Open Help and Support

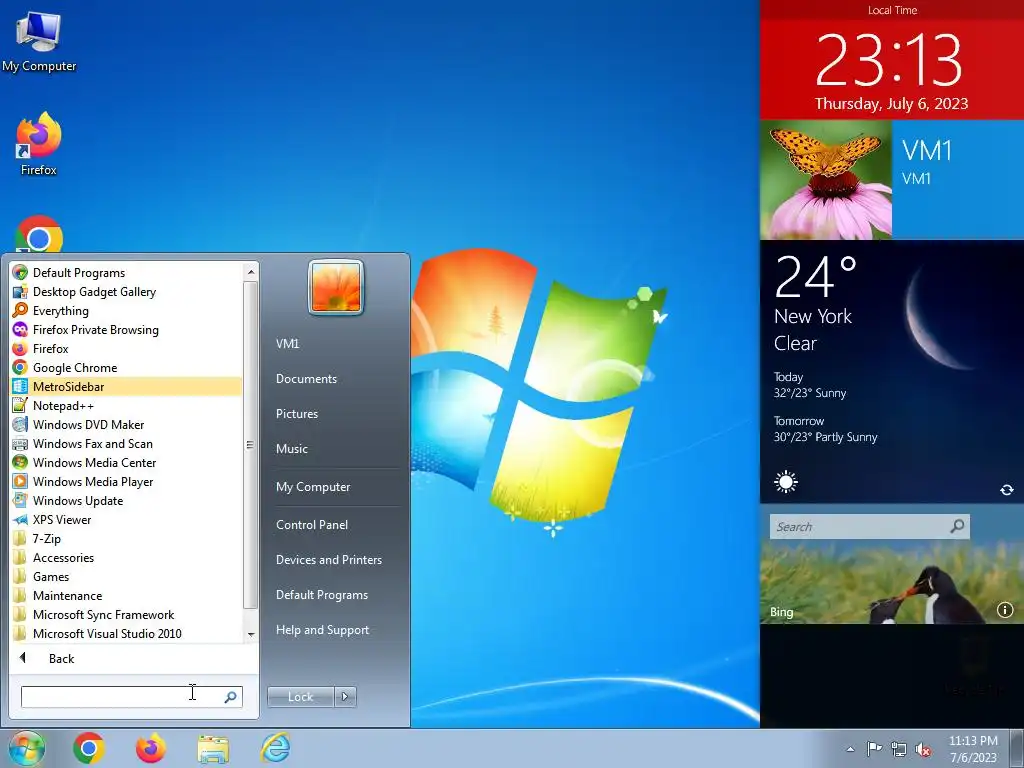(x=322, y=630)
